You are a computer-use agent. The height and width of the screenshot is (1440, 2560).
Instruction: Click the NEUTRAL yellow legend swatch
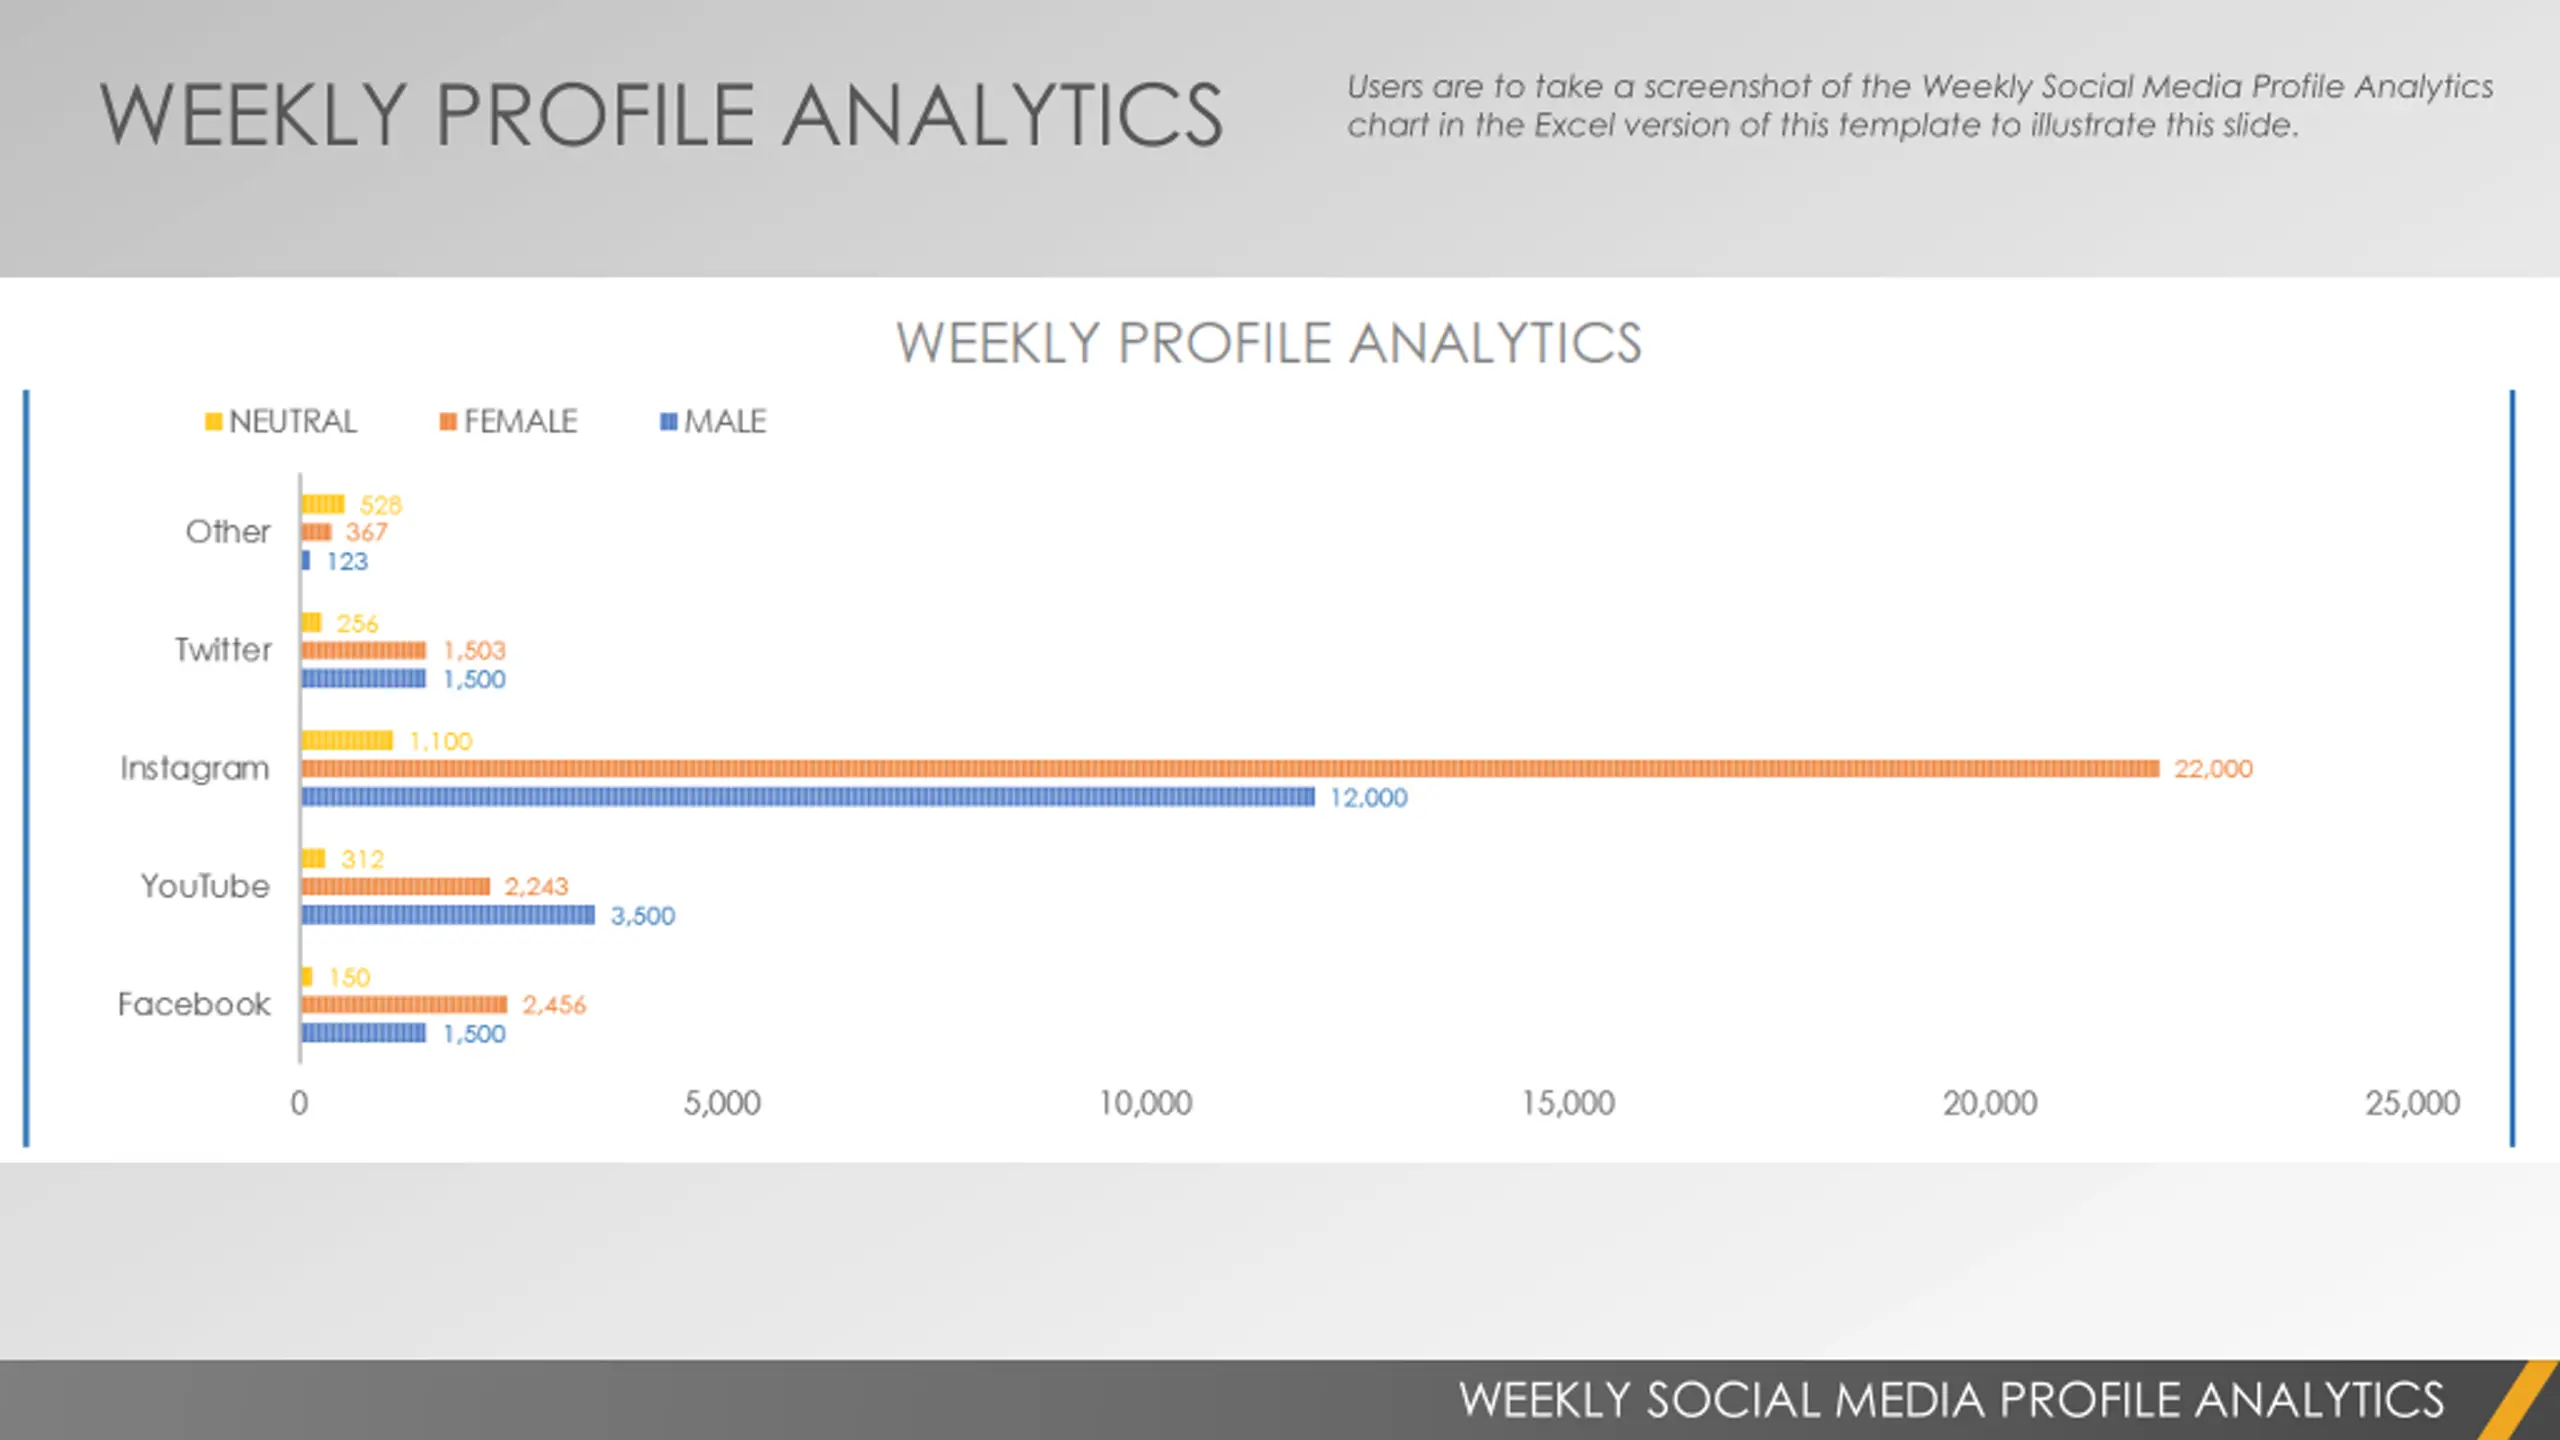(213, 422)
